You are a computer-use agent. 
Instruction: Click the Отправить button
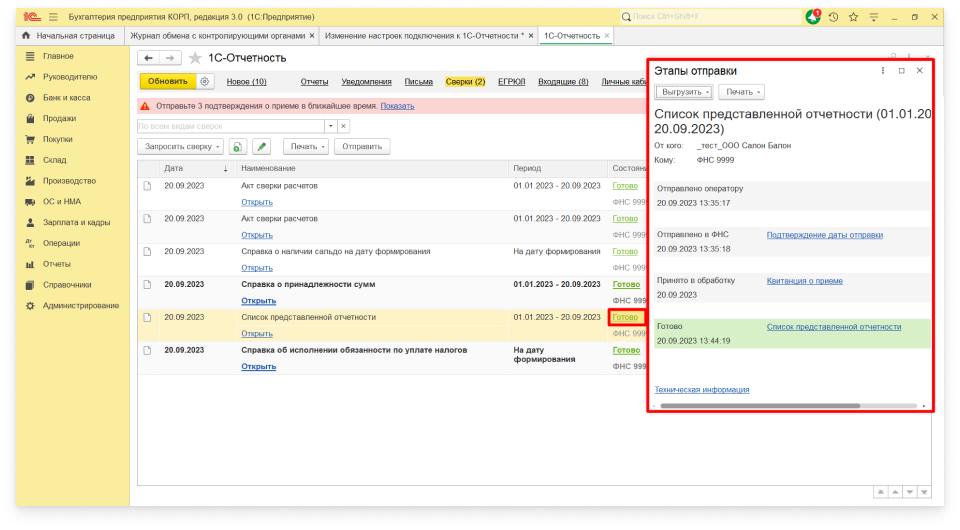pos(362,147)
